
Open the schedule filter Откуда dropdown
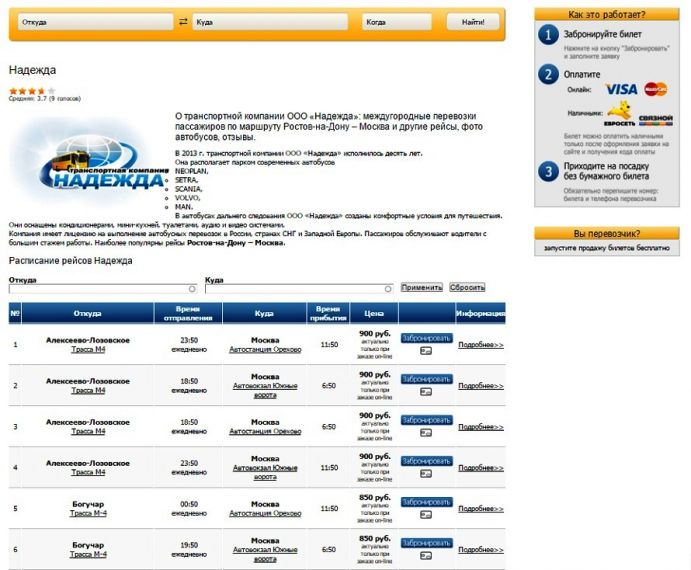click(x=101, y=288)
